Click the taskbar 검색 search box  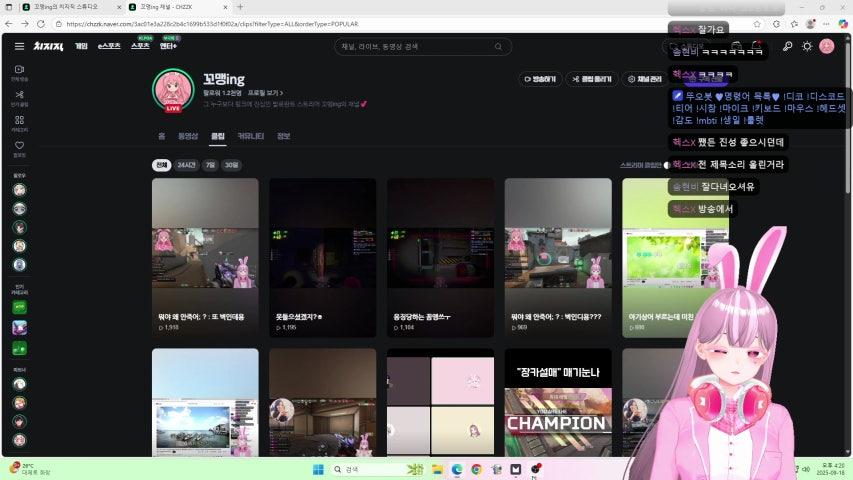[x=378, y=469]
